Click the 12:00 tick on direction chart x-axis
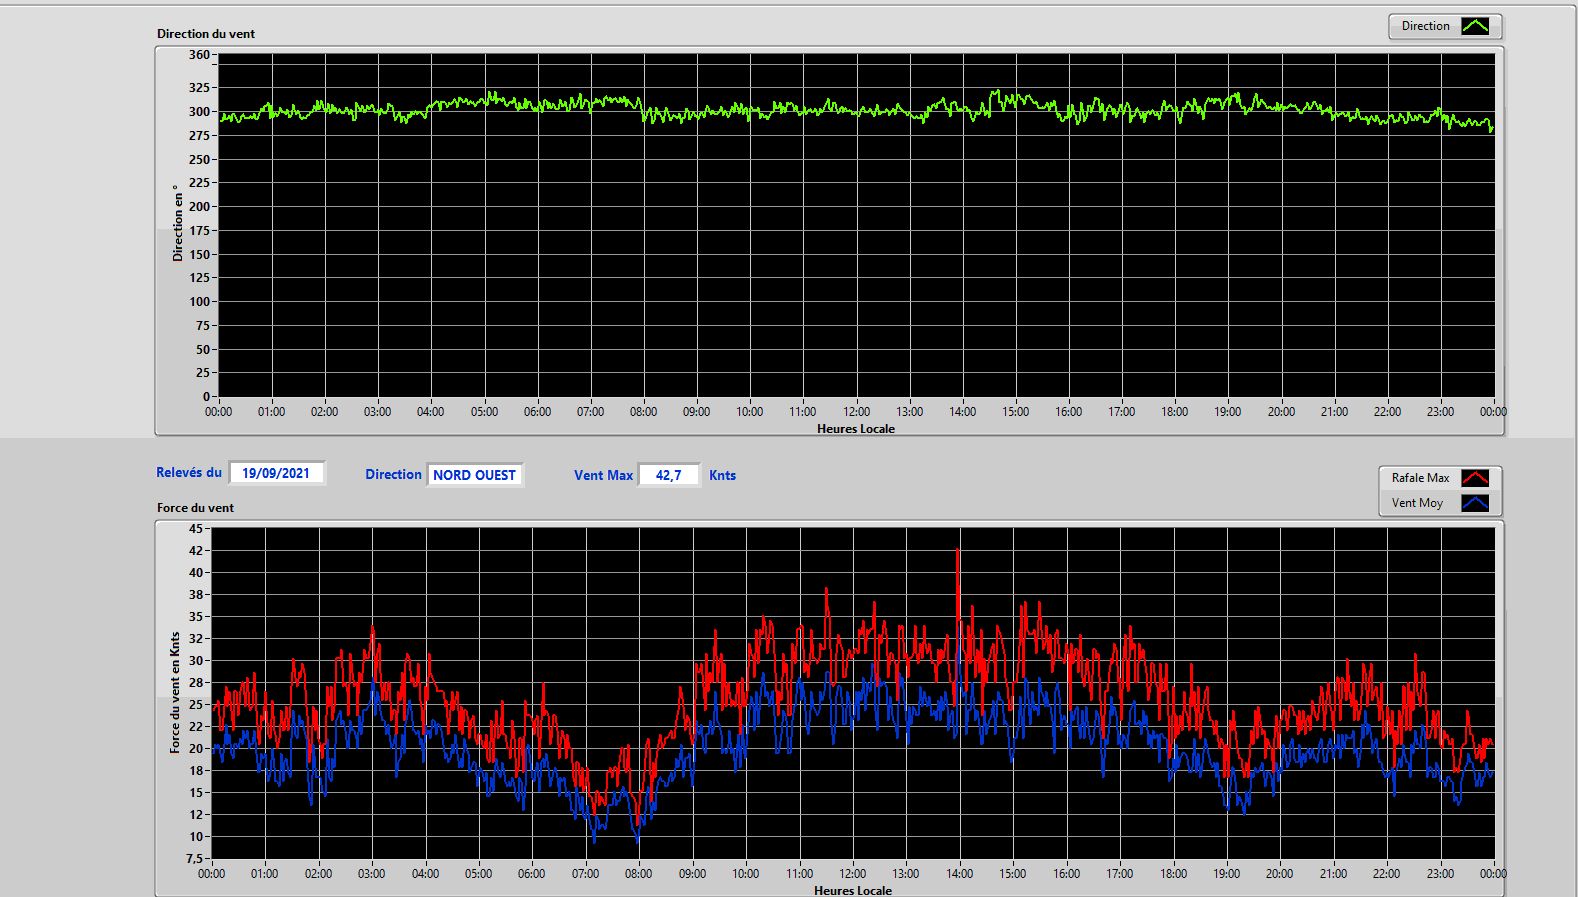Viewport: 1578px width, 897px height. click(x=856, y=412)
